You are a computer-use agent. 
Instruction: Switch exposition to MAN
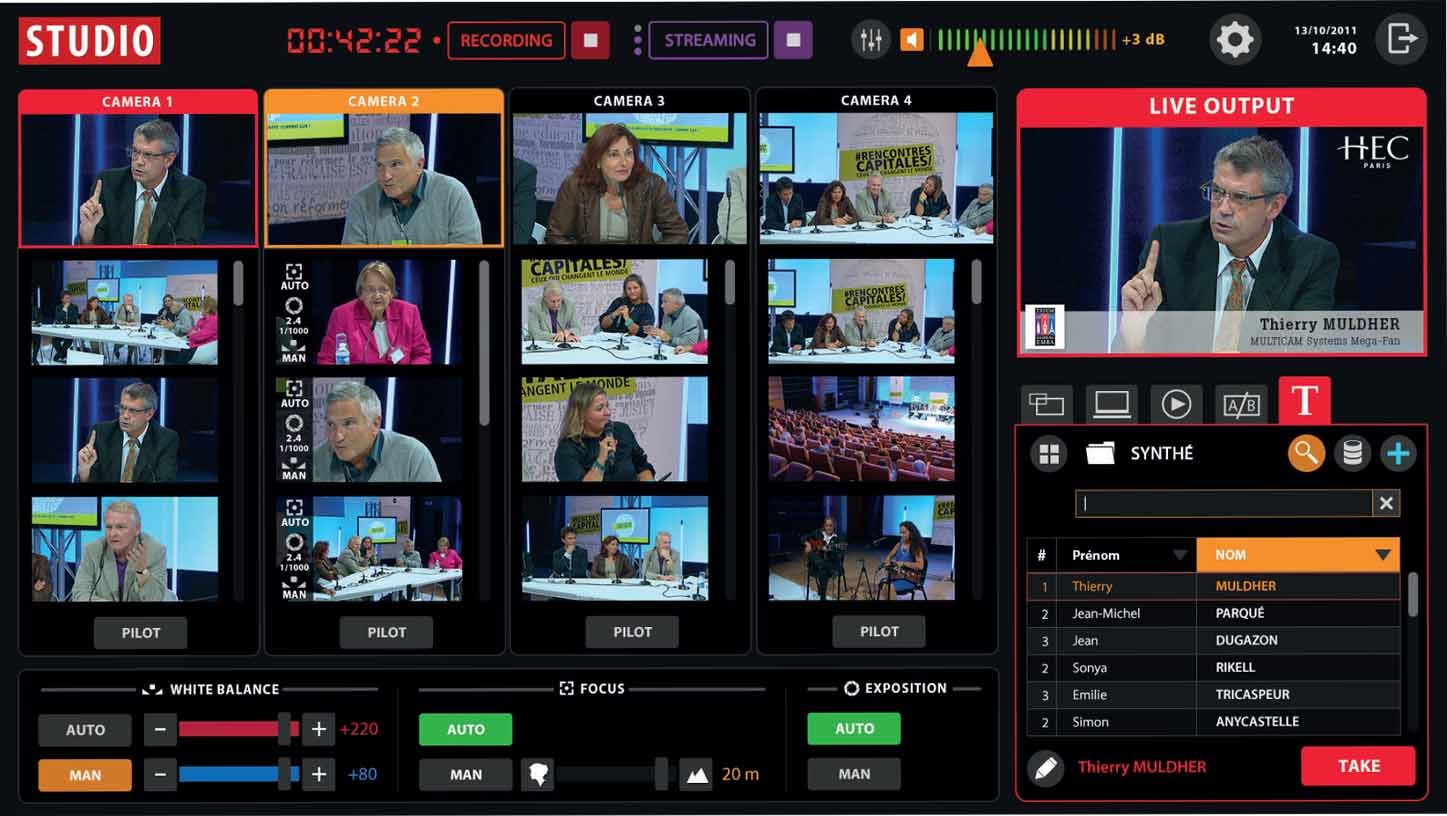(x=853, y=774)
